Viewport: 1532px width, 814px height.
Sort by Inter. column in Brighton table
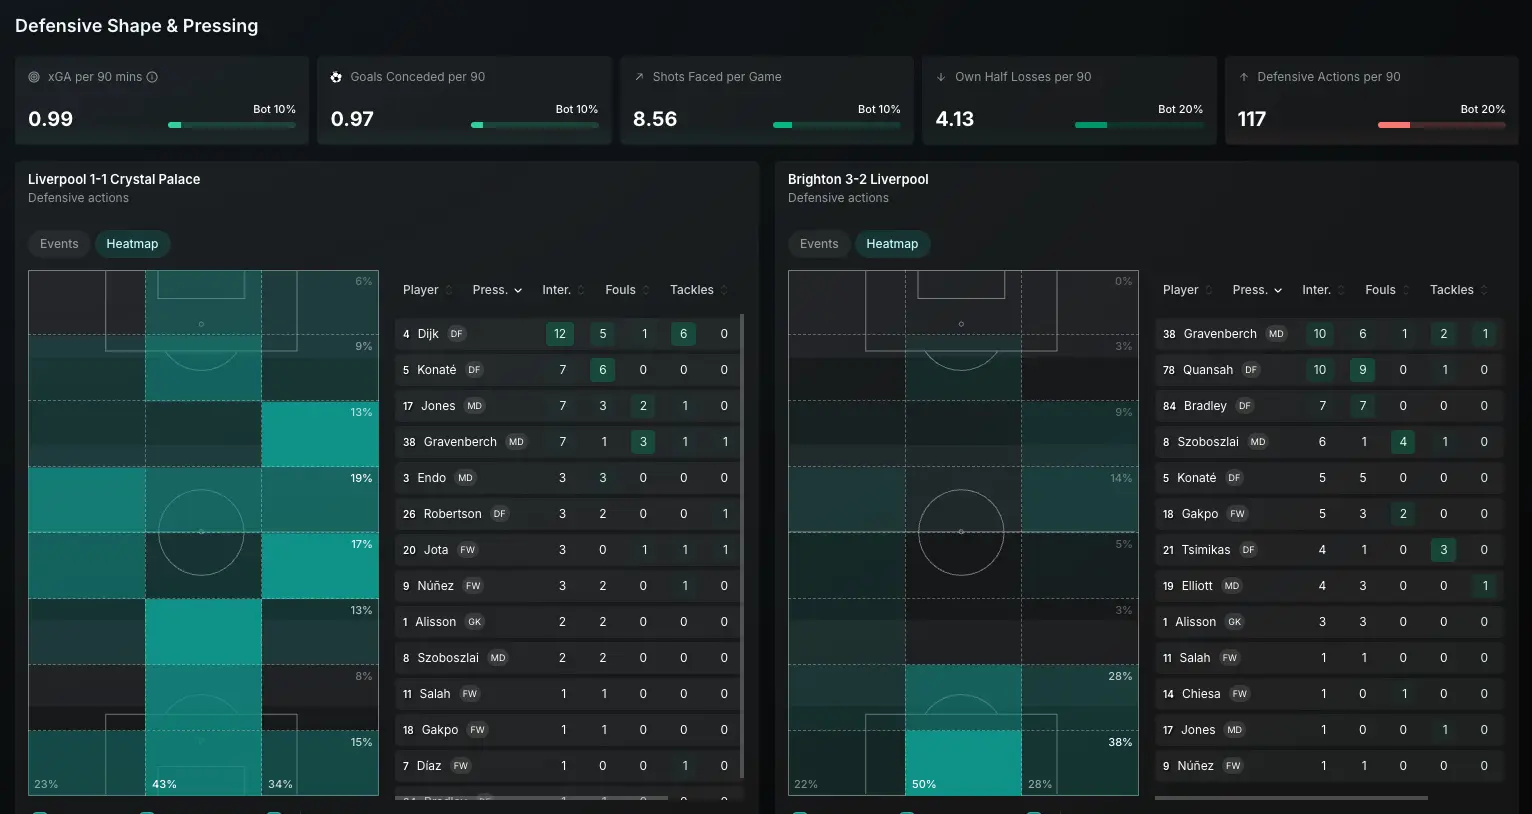point(1323,290)
